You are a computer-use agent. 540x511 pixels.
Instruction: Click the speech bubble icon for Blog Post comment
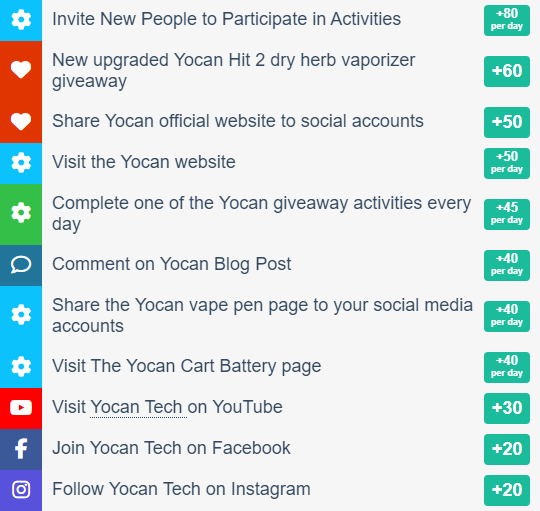[21, 265]
